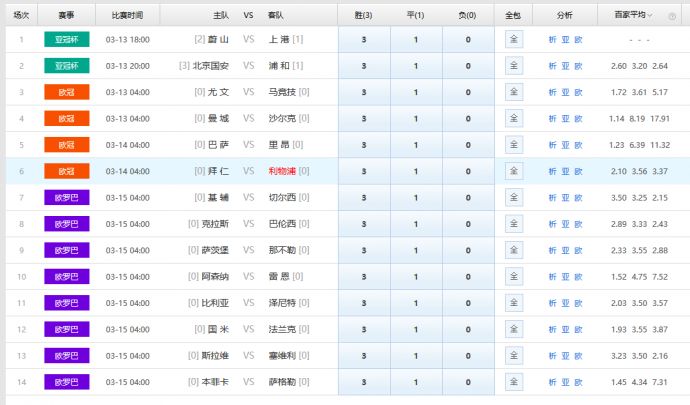690x405 pixels.
Task: Pick 平 1 for match 4 沙尔克
Action: pos(416,119)
